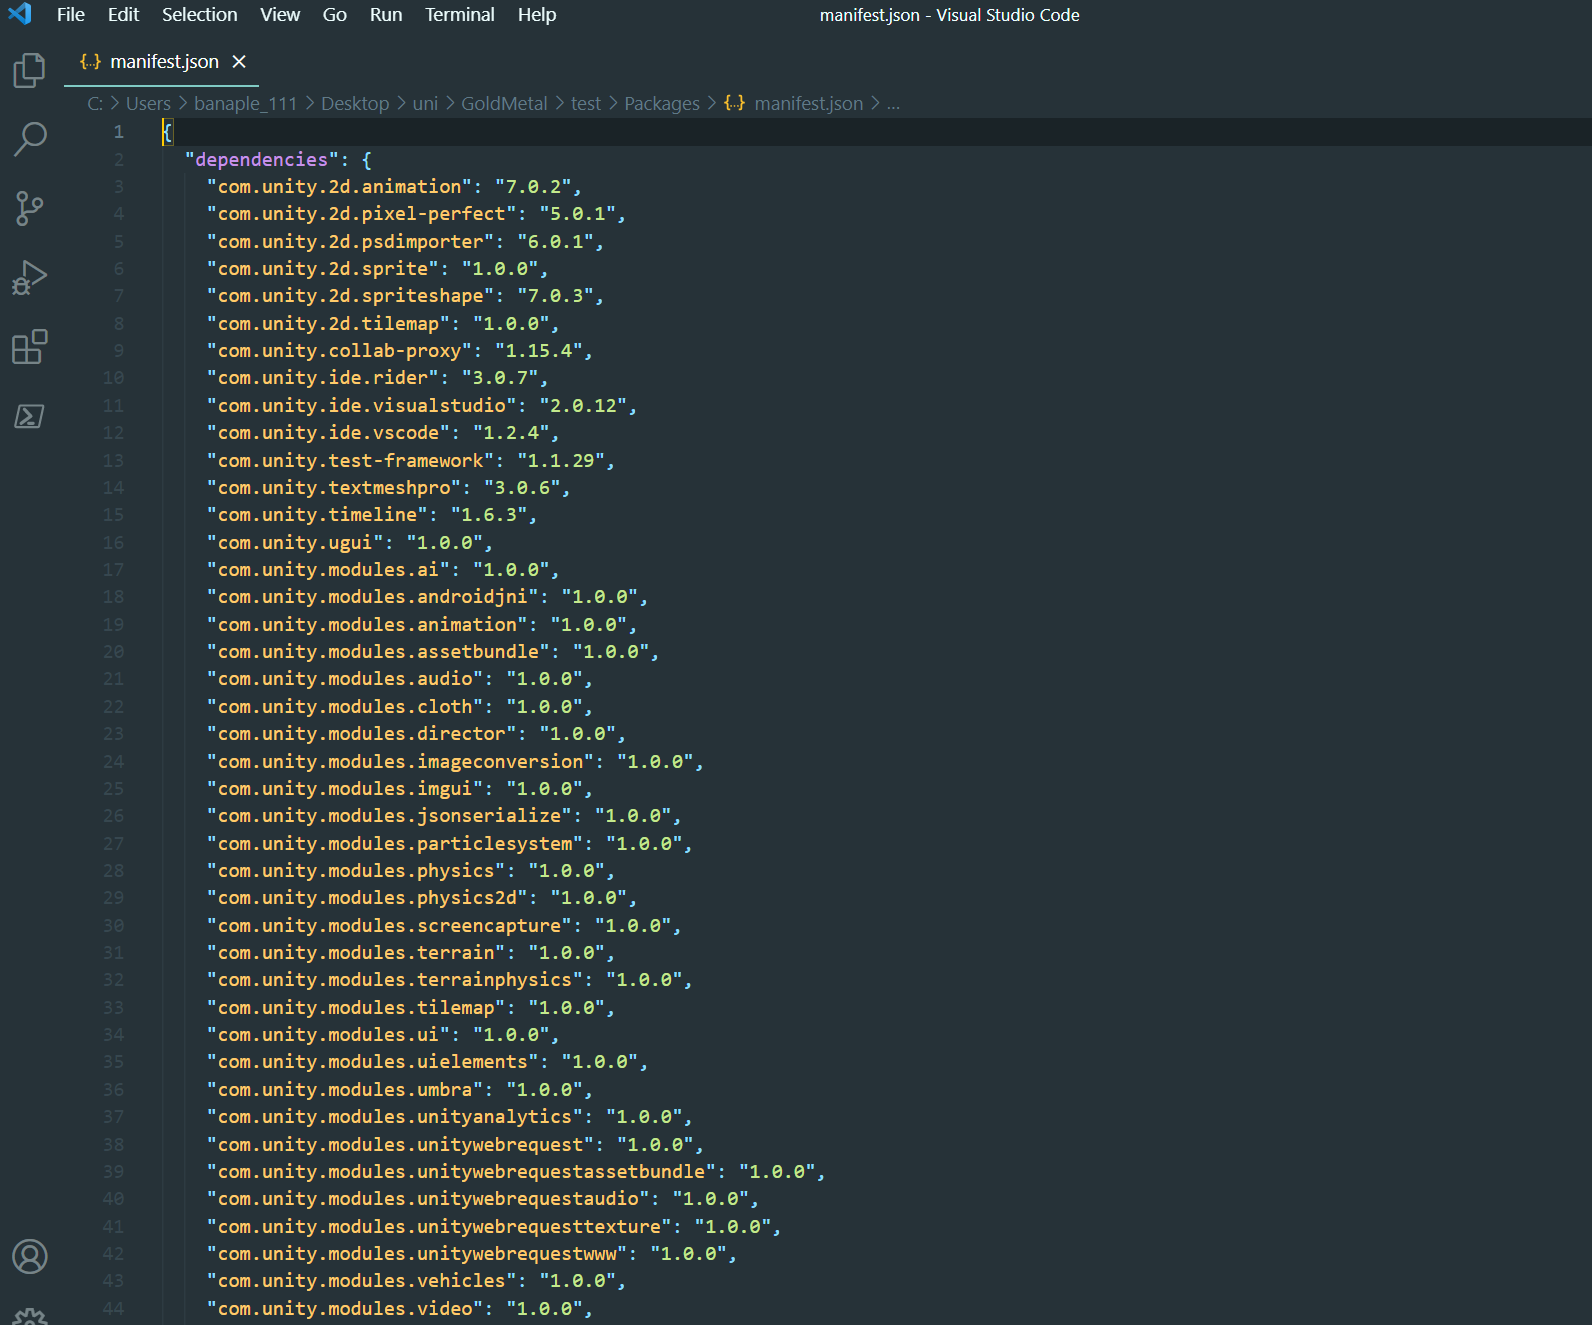Click the "7.0.2" version value
This screenshot has height=1325, width=1592.
(x=533, y=187)
